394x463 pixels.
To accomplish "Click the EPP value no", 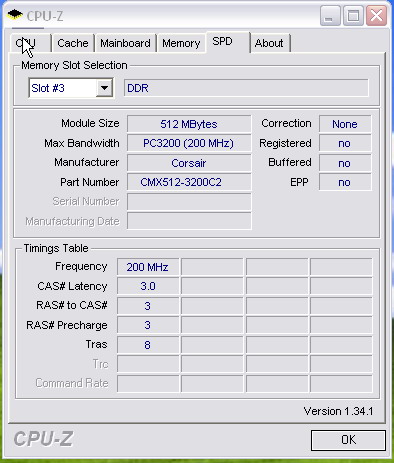I will pos(345,182).
